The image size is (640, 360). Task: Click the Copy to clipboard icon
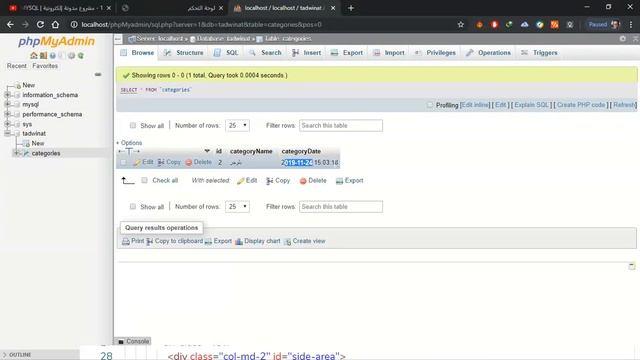point(150,241)
